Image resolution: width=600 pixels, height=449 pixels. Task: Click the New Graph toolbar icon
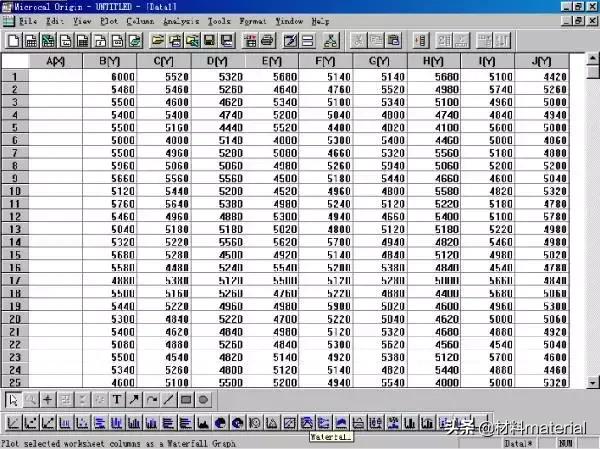point(65,41)
